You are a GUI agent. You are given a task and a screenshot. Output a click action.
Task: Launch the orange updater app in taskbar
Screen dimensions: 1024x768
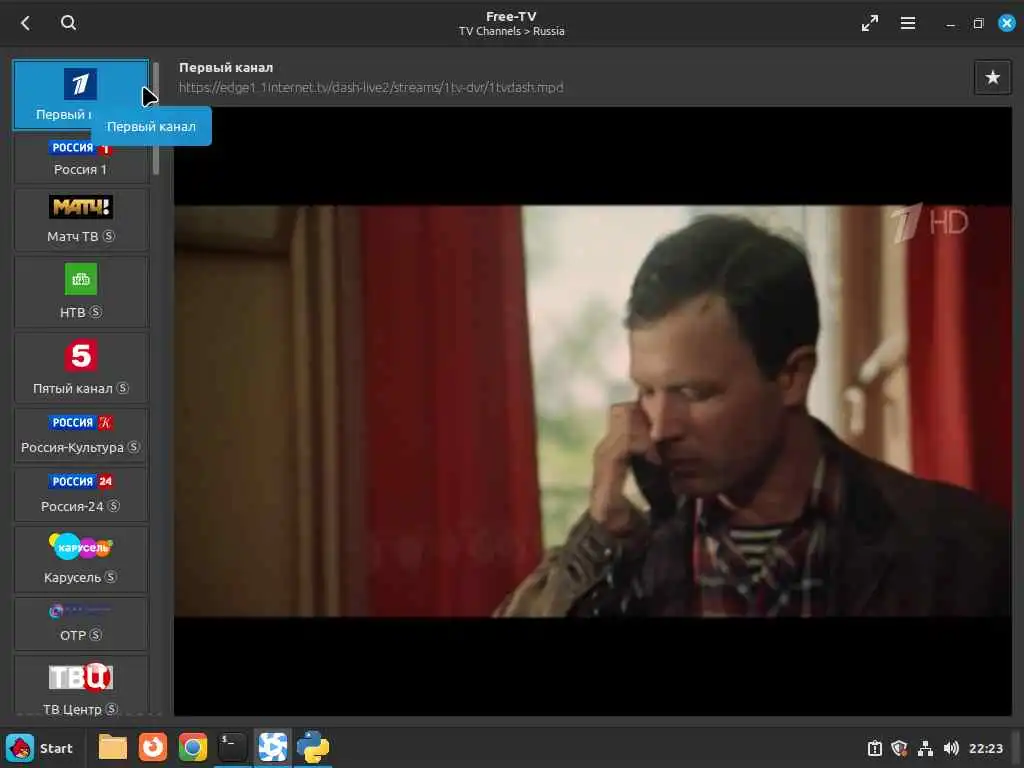coord(153,748)
